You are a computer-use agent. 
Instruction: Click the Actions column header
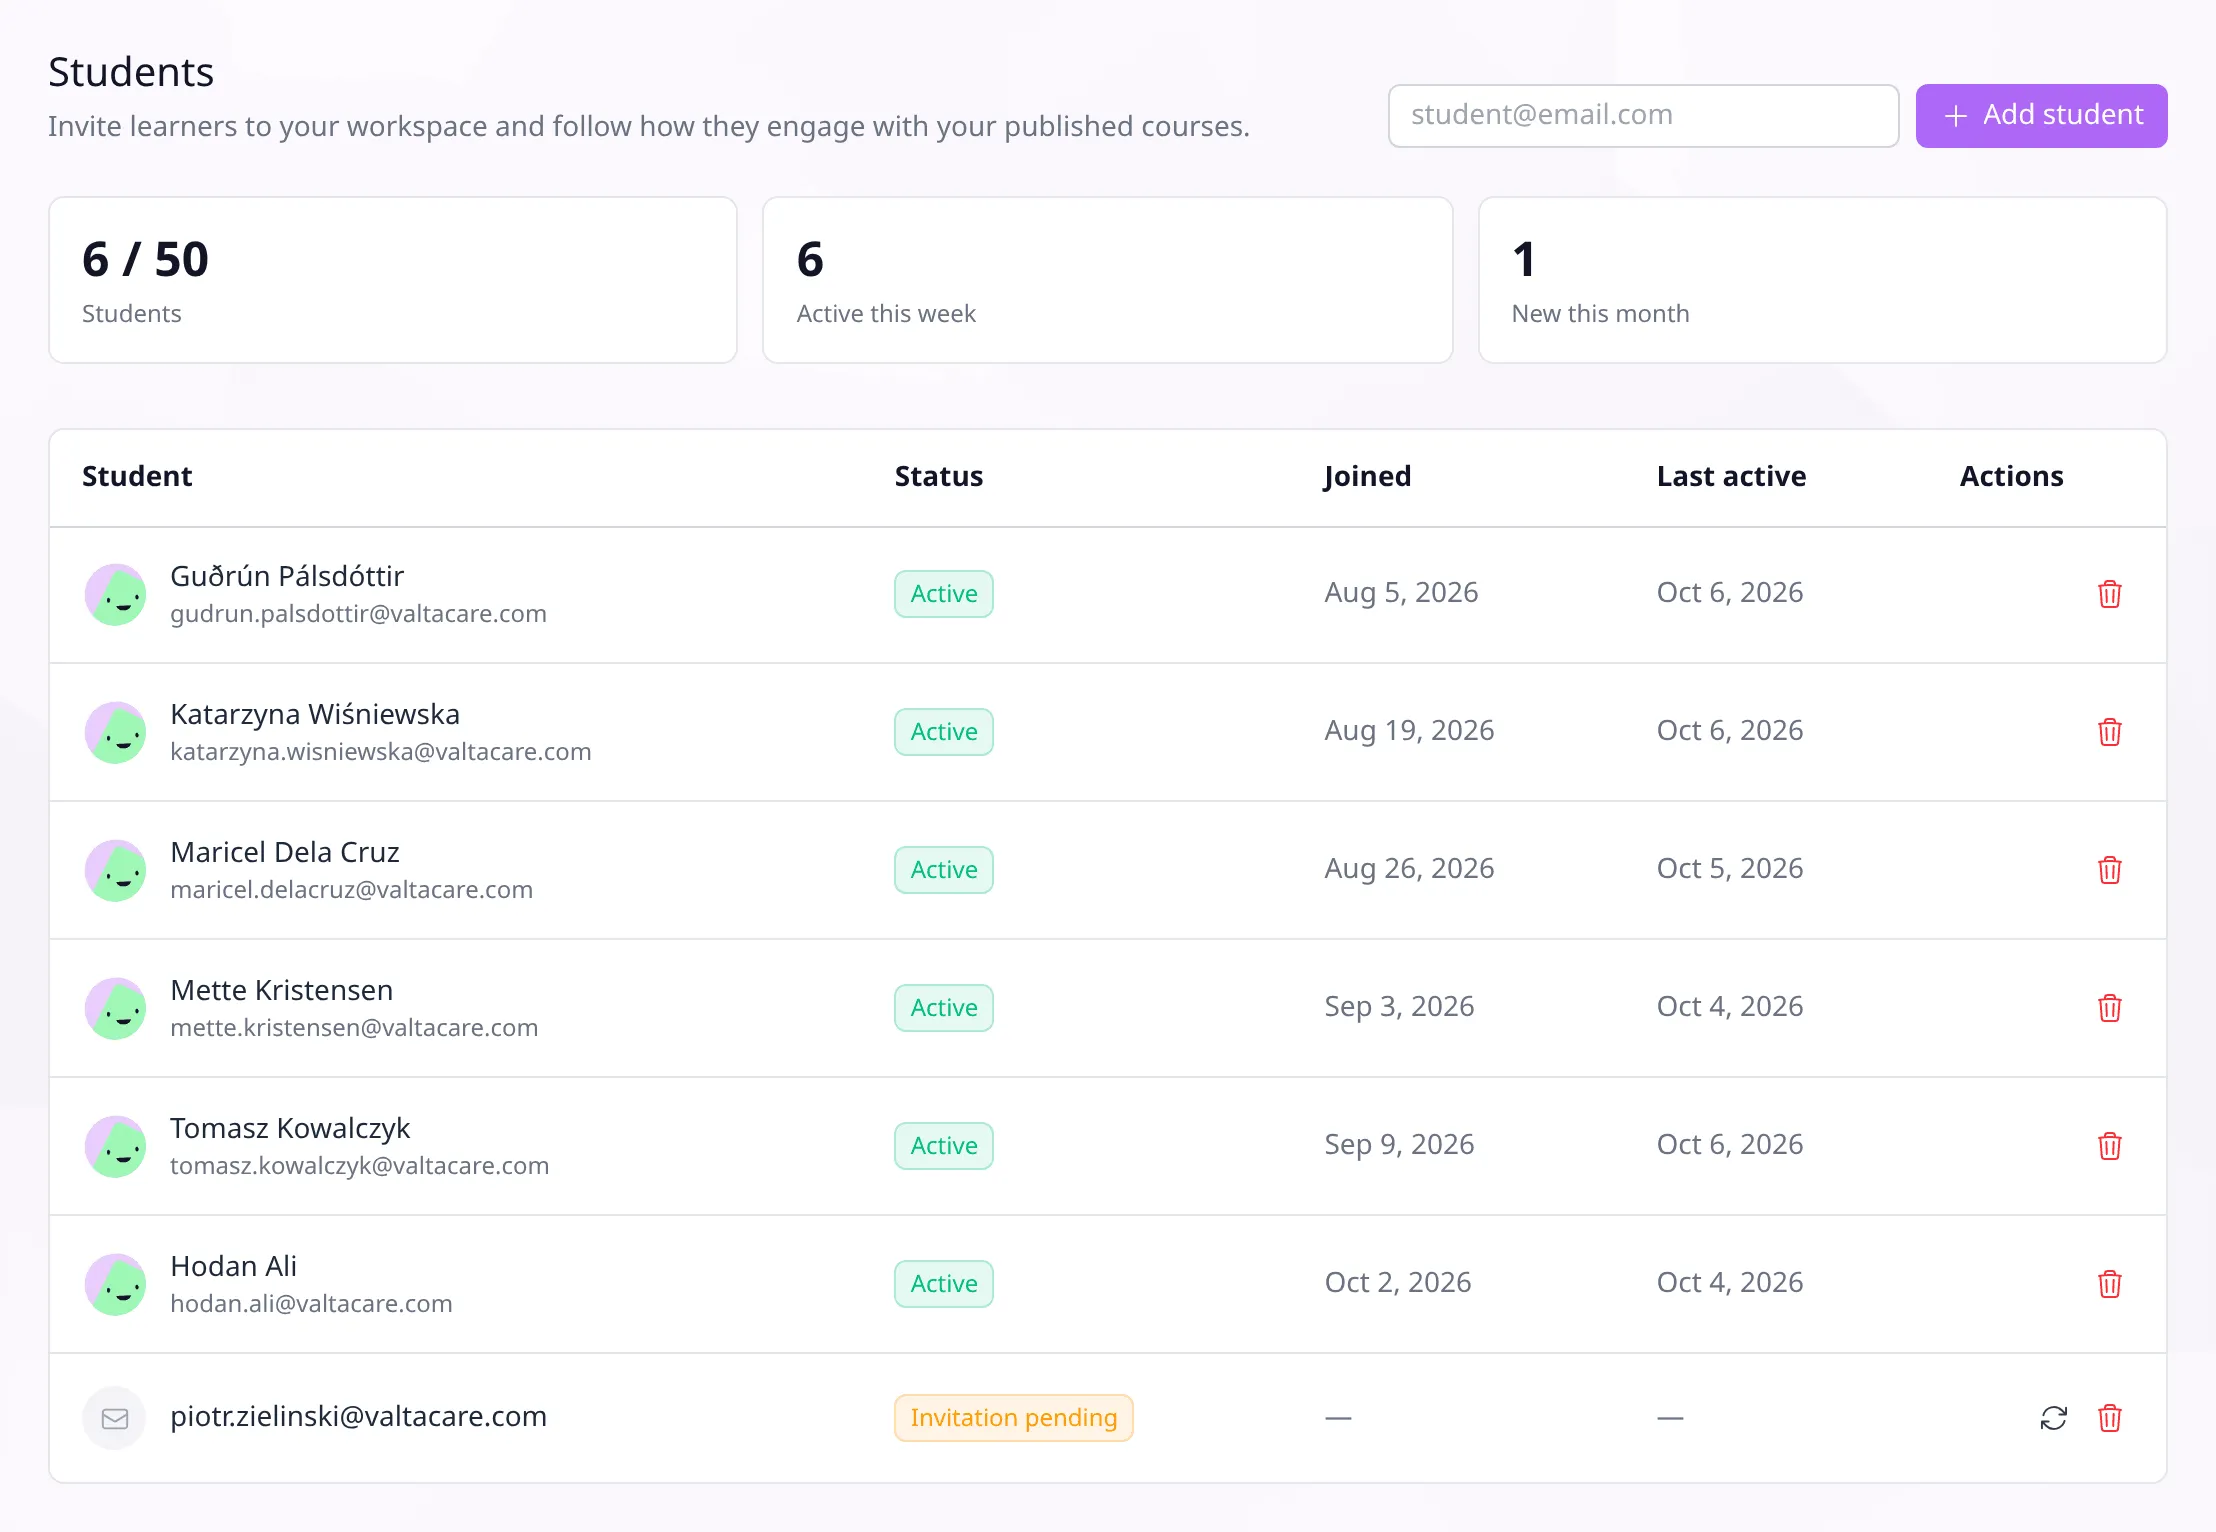2011,476
